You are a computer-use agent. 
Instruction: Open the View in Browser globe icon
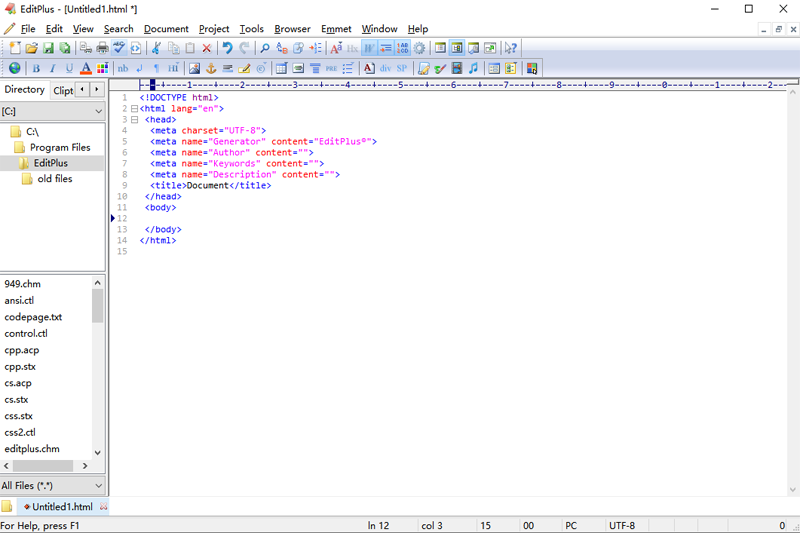14,69
